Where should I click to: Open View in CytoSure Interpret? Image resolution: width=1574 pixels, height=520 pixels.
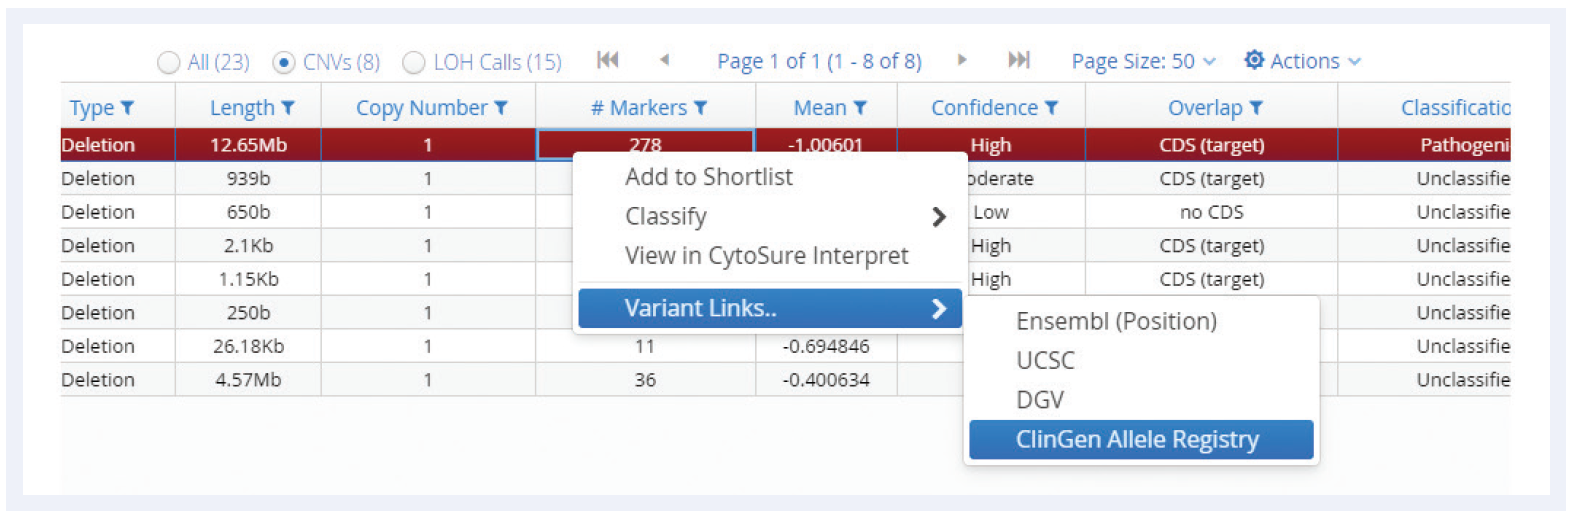point(766,256)
